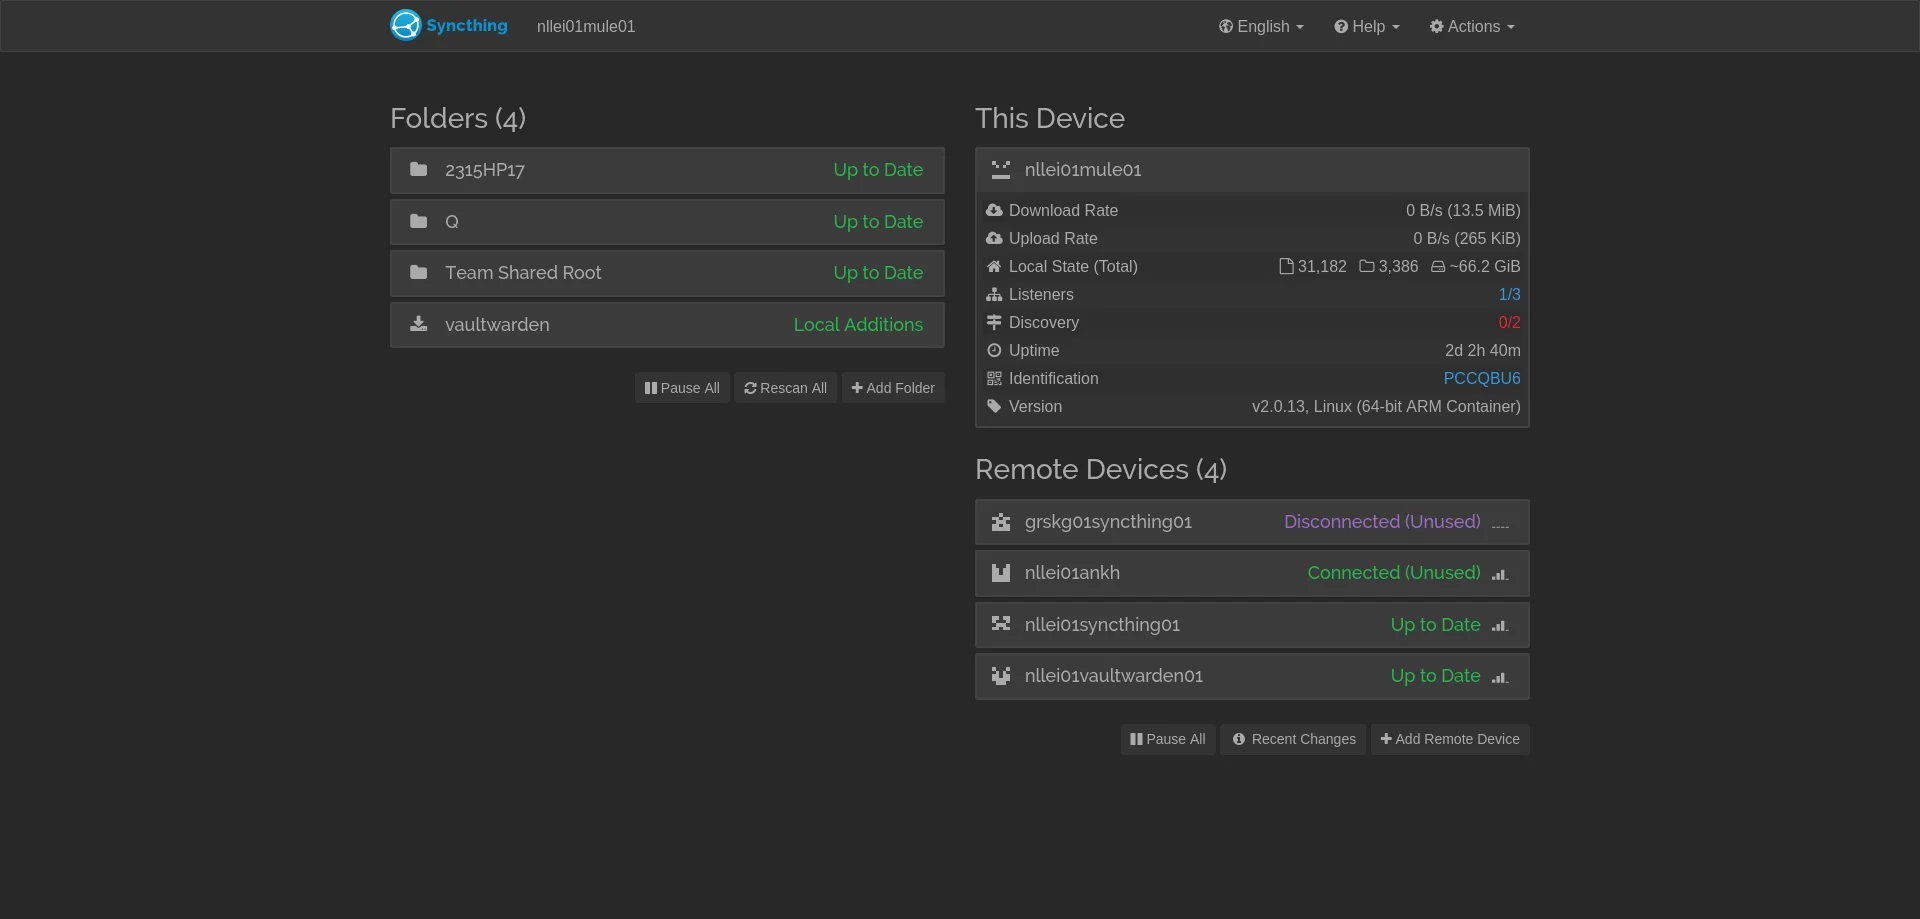The width and height of the screenshot is (1920, 919).
Task: Click the Syncthing brand text
Action: 467,26
